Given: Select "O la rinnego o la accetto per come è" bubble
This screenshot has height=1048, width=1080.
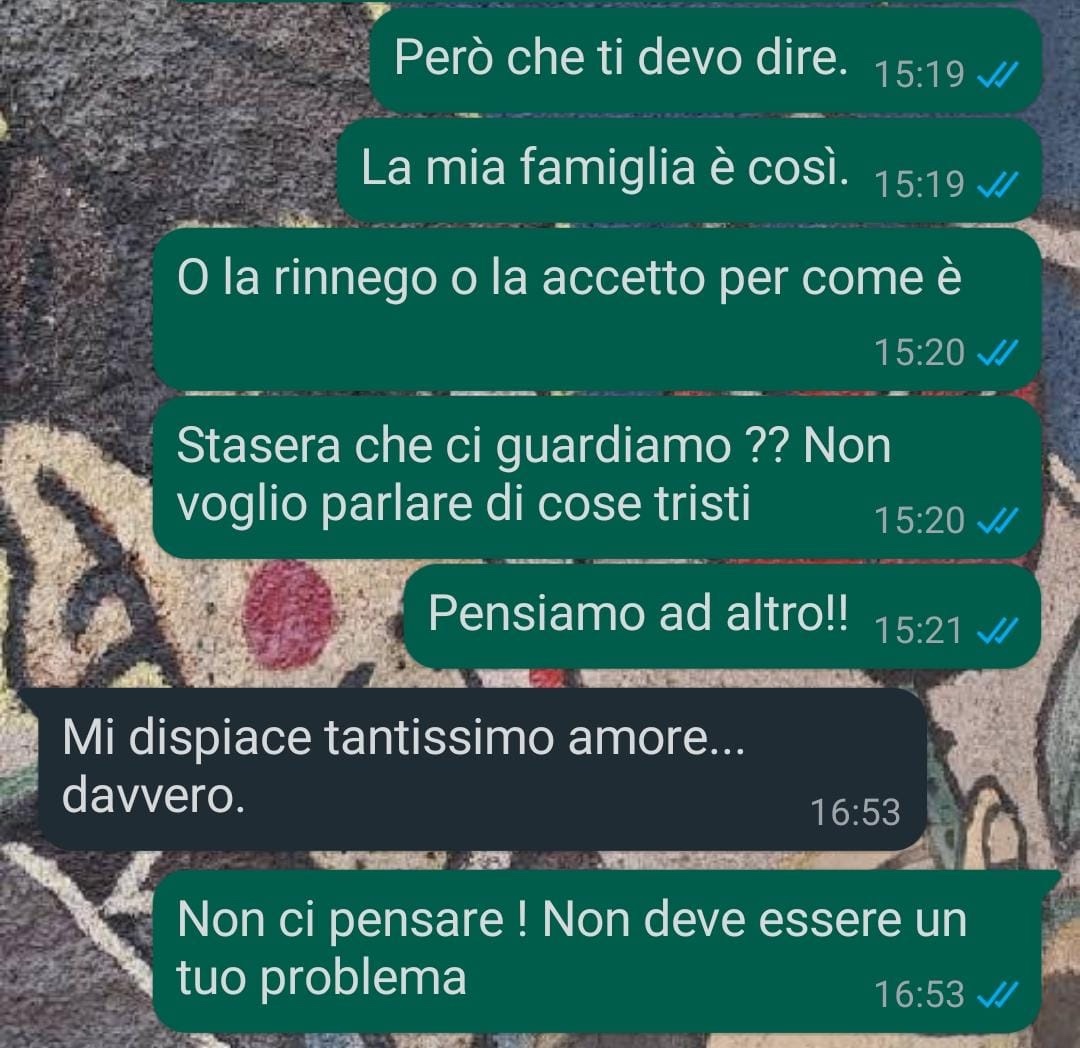Looking at the screenshot, I should point(596,309).
